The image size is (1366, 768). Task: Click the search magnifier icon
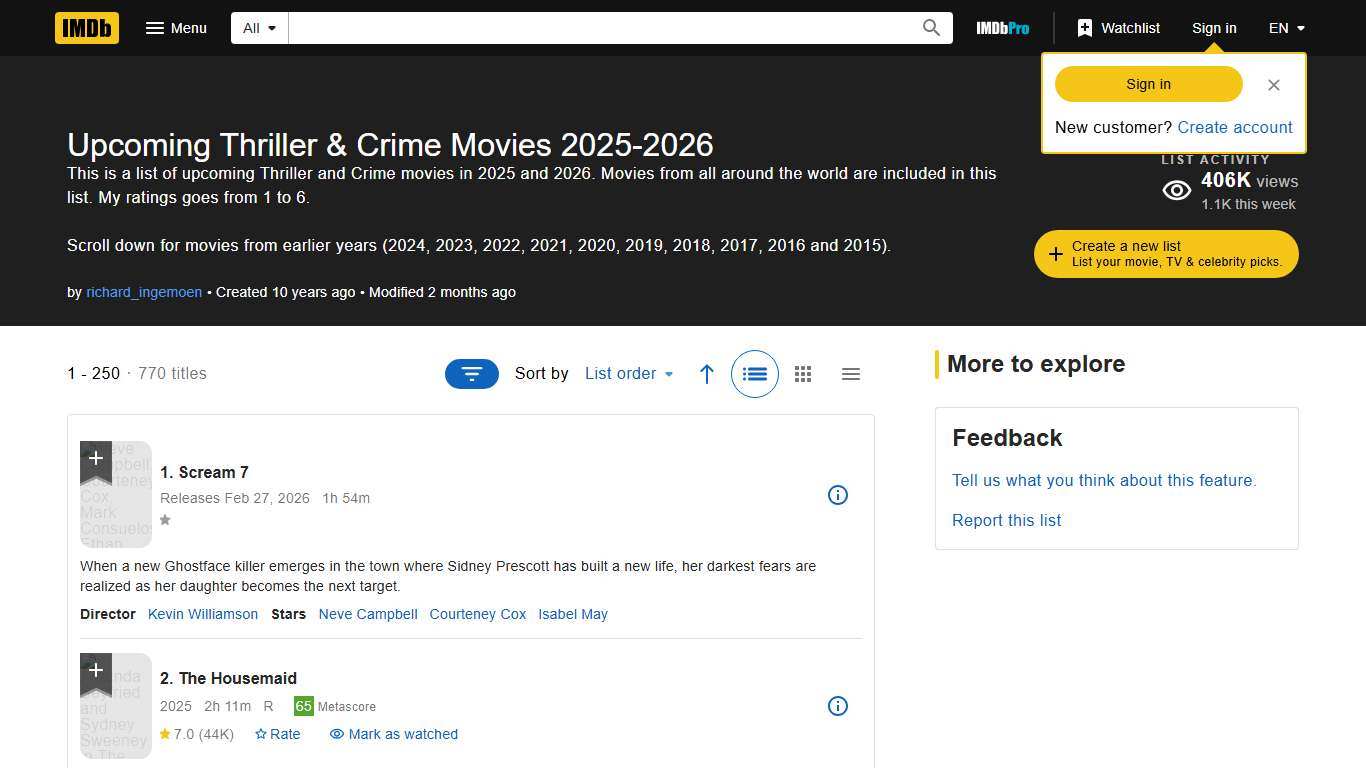pyautogui.click(x=930, y=28)
